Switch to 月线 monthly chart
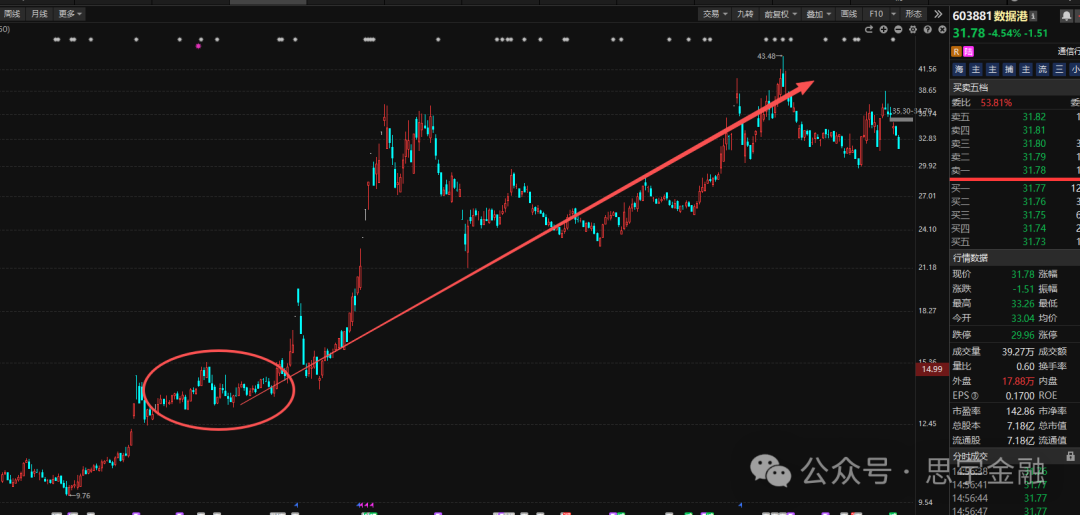The width and height of the screenshot is (1080, 515). pos(39,14)
